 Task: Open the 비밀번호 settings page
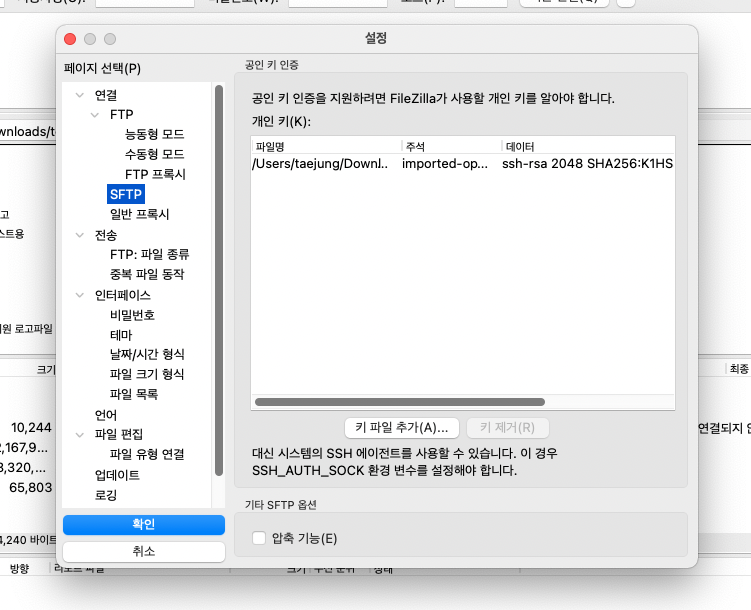pos(132,315)
